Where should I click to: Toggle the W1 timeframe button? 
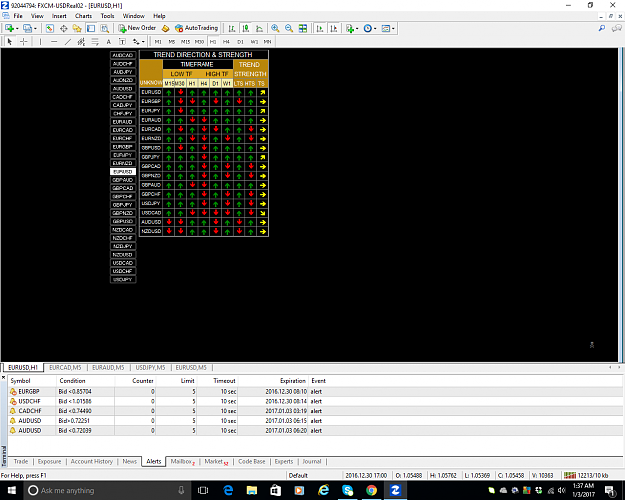coord(254,41)
